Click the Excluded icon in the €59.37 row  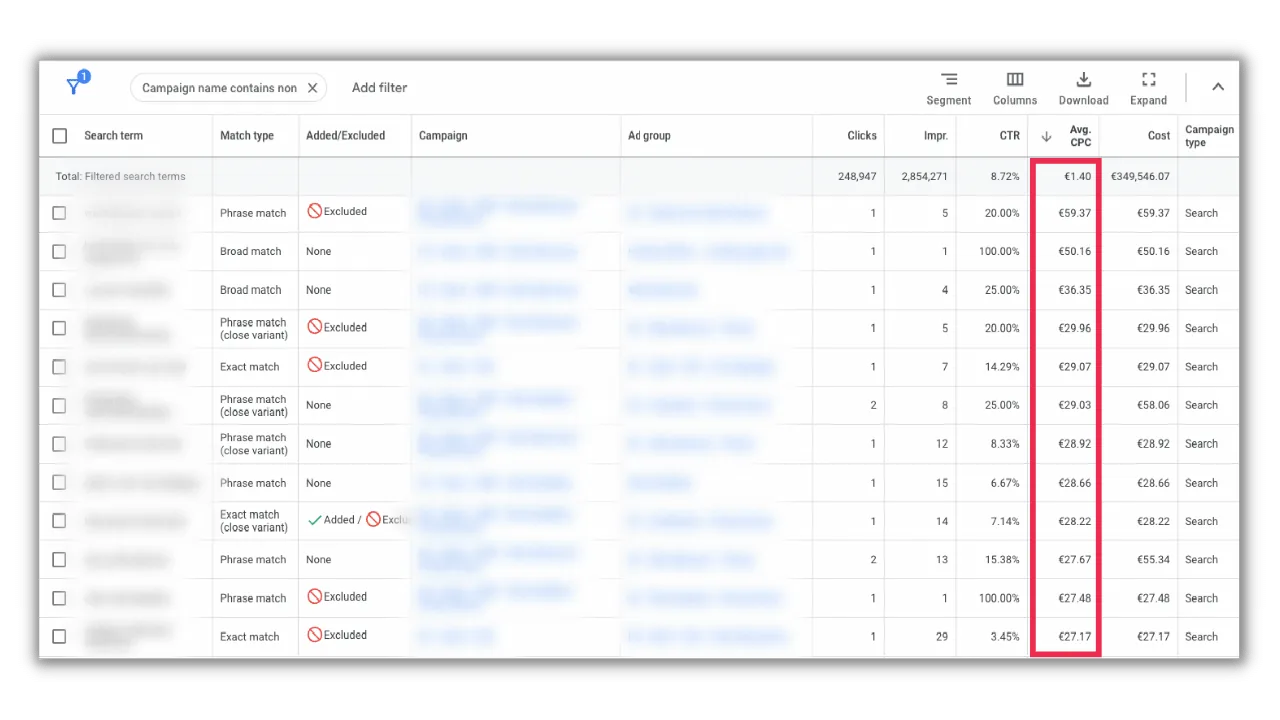click(314, 212)
